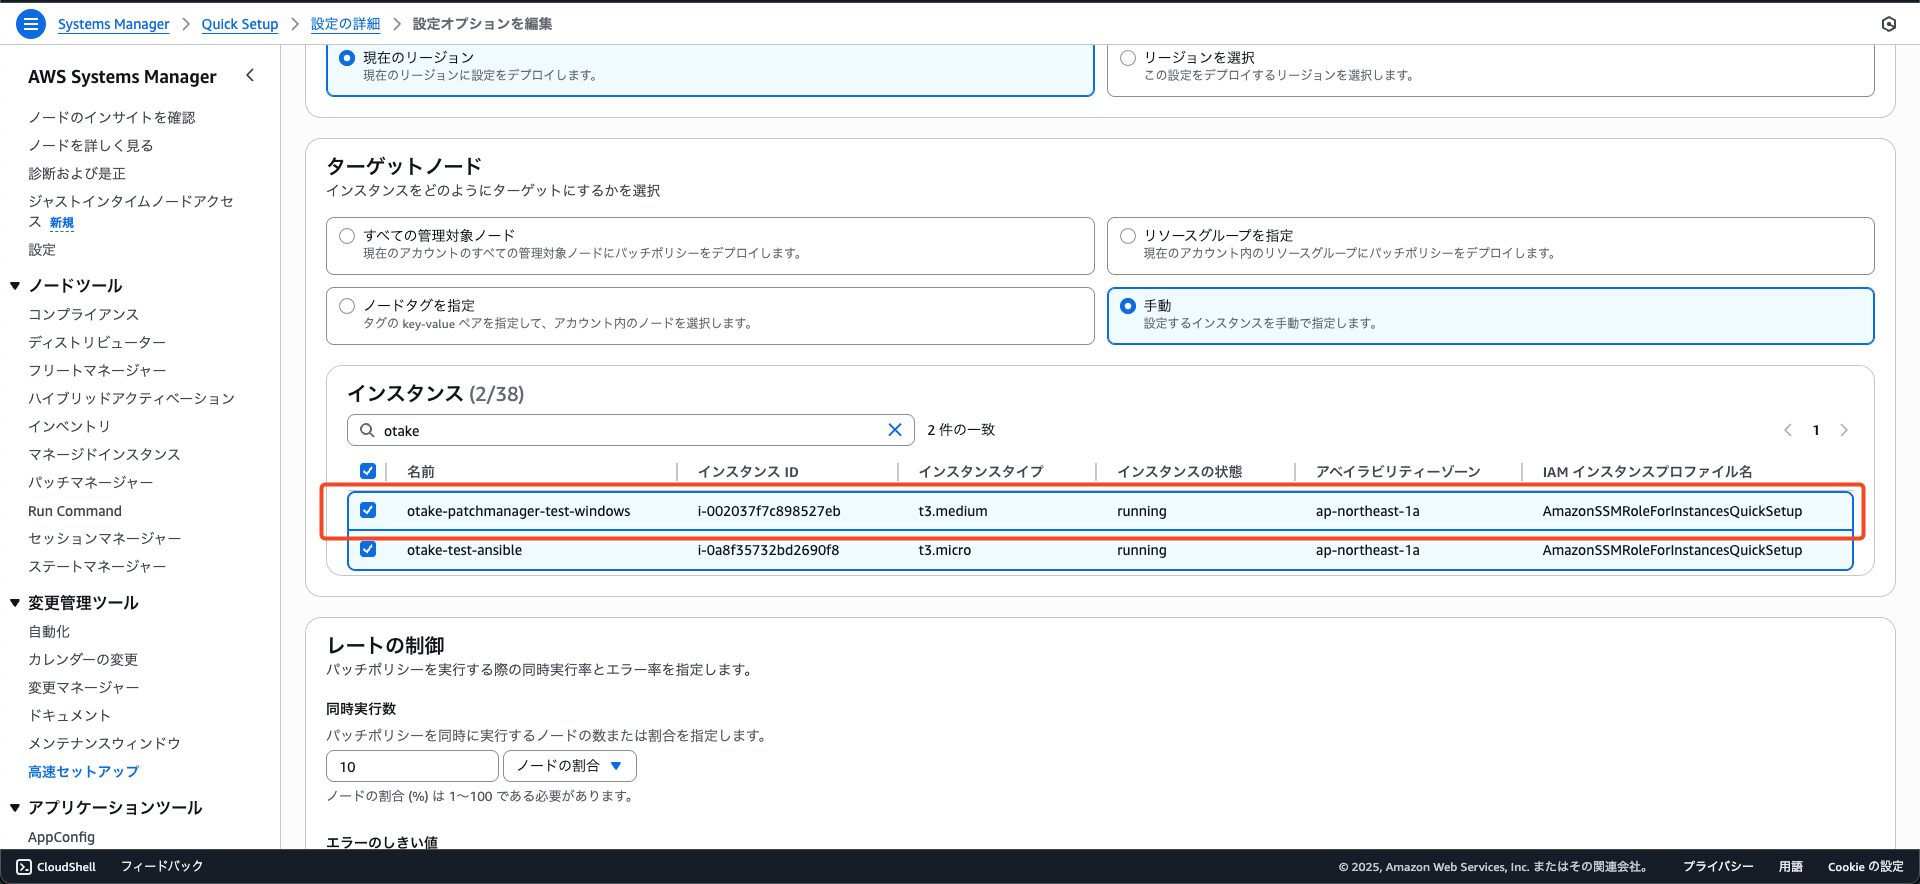Uncheck otake-patchmanager-test-windows instance
Screen dimensions: 1920x884
click(x=368, y=510)
